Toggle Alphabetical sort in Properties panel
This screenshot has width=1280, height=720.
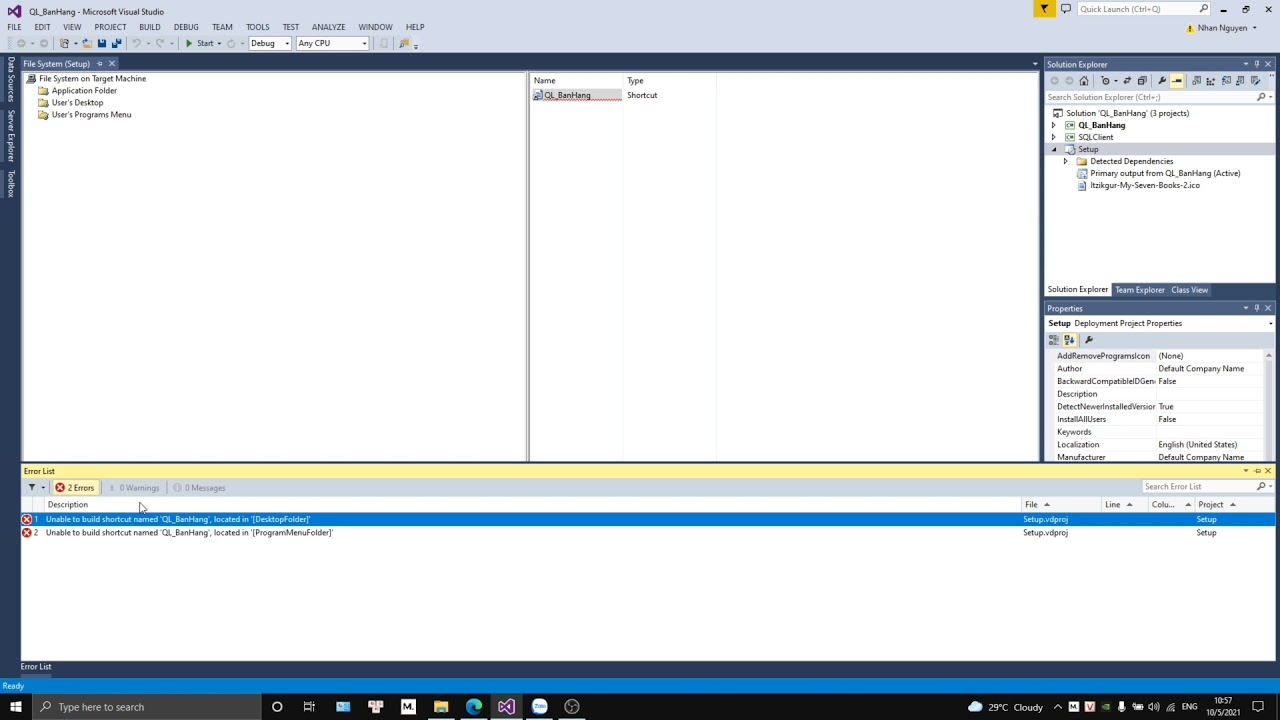click(x=1068, y=340)
